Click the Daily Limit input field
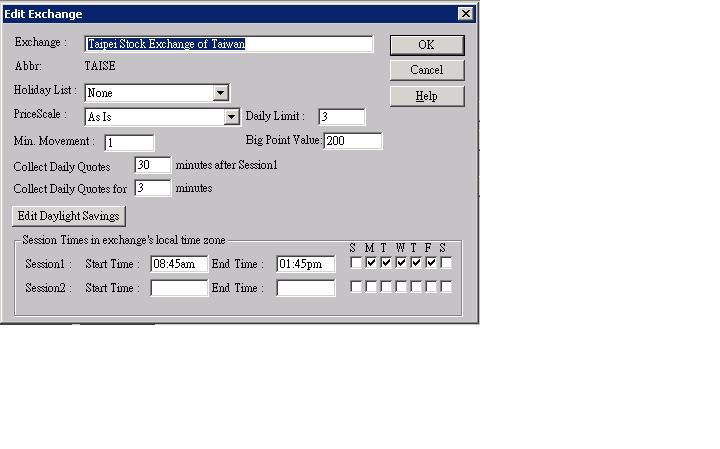The image size is (720, 449). (342, 117)
